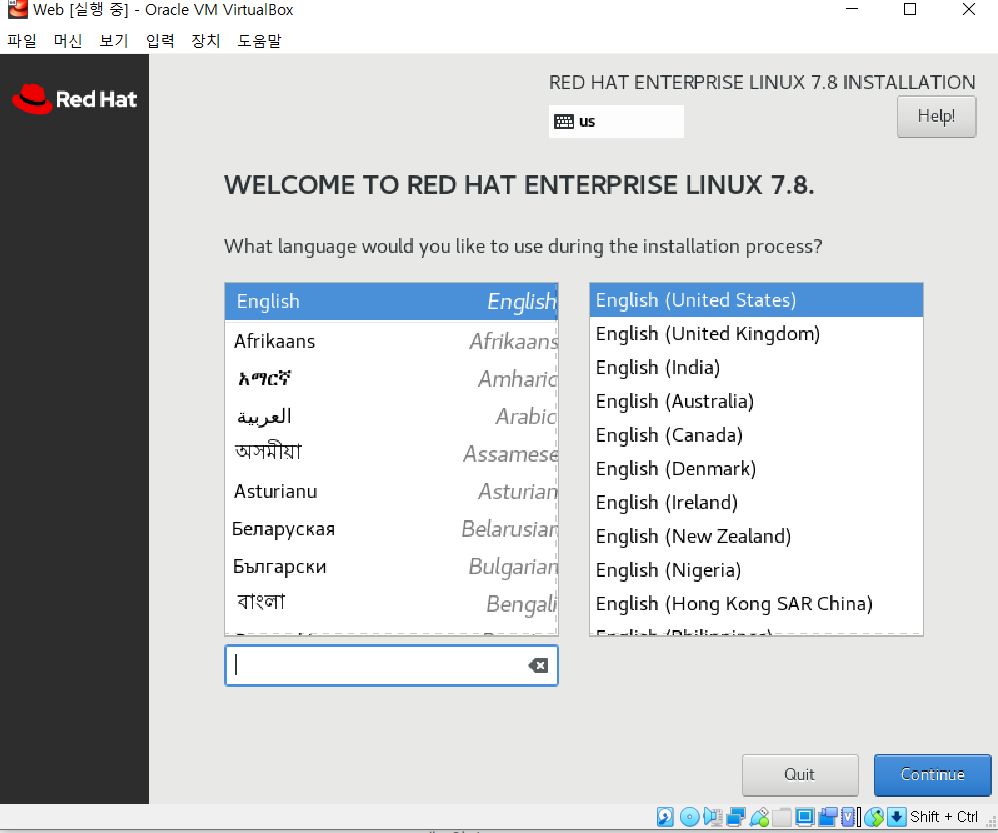Click the USB devices status icon
This screenshot has height=833, width=998.
click(759, 816)
